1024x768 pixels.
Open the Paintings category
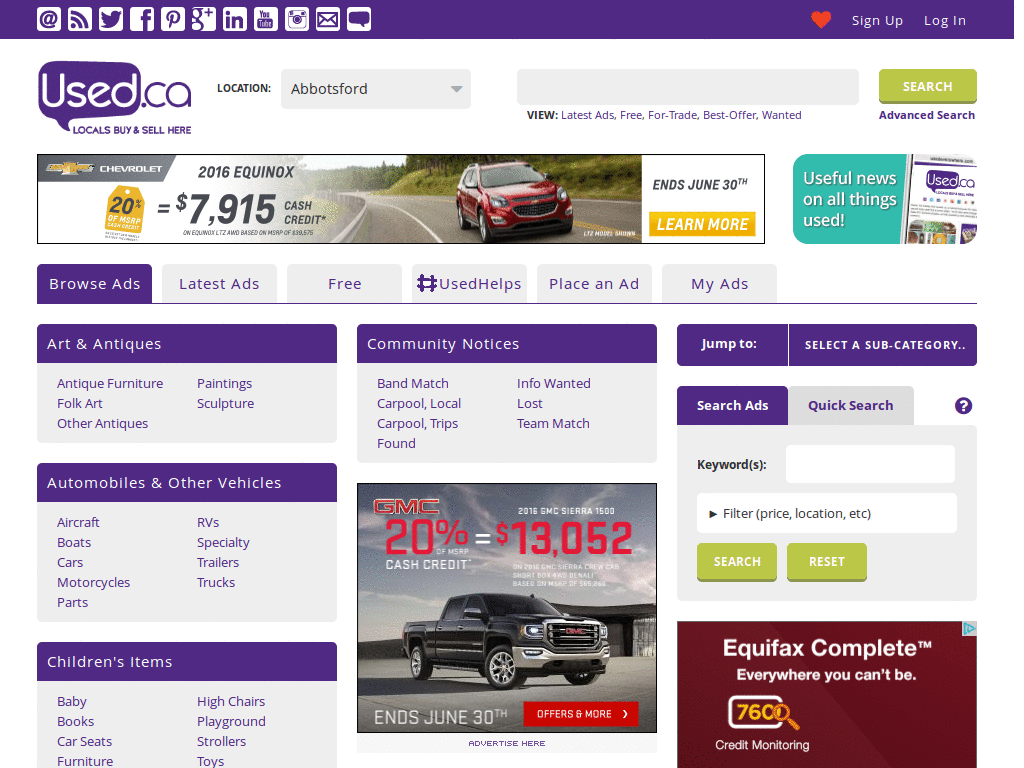click(x=225, y=383)
